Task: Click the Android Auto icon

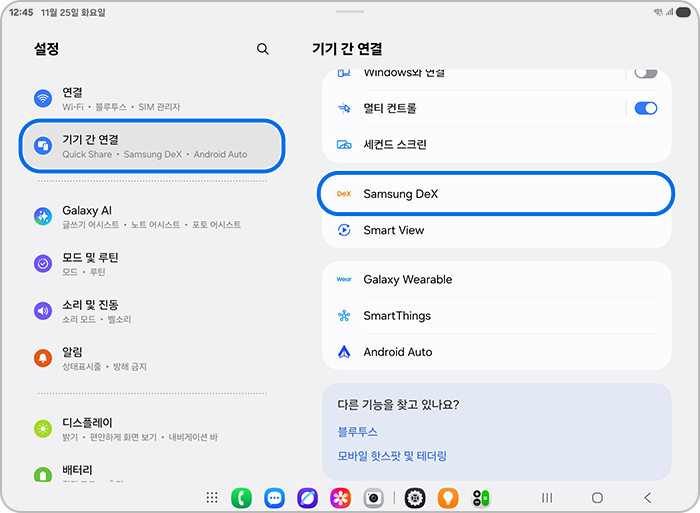Action: point(344,352)
